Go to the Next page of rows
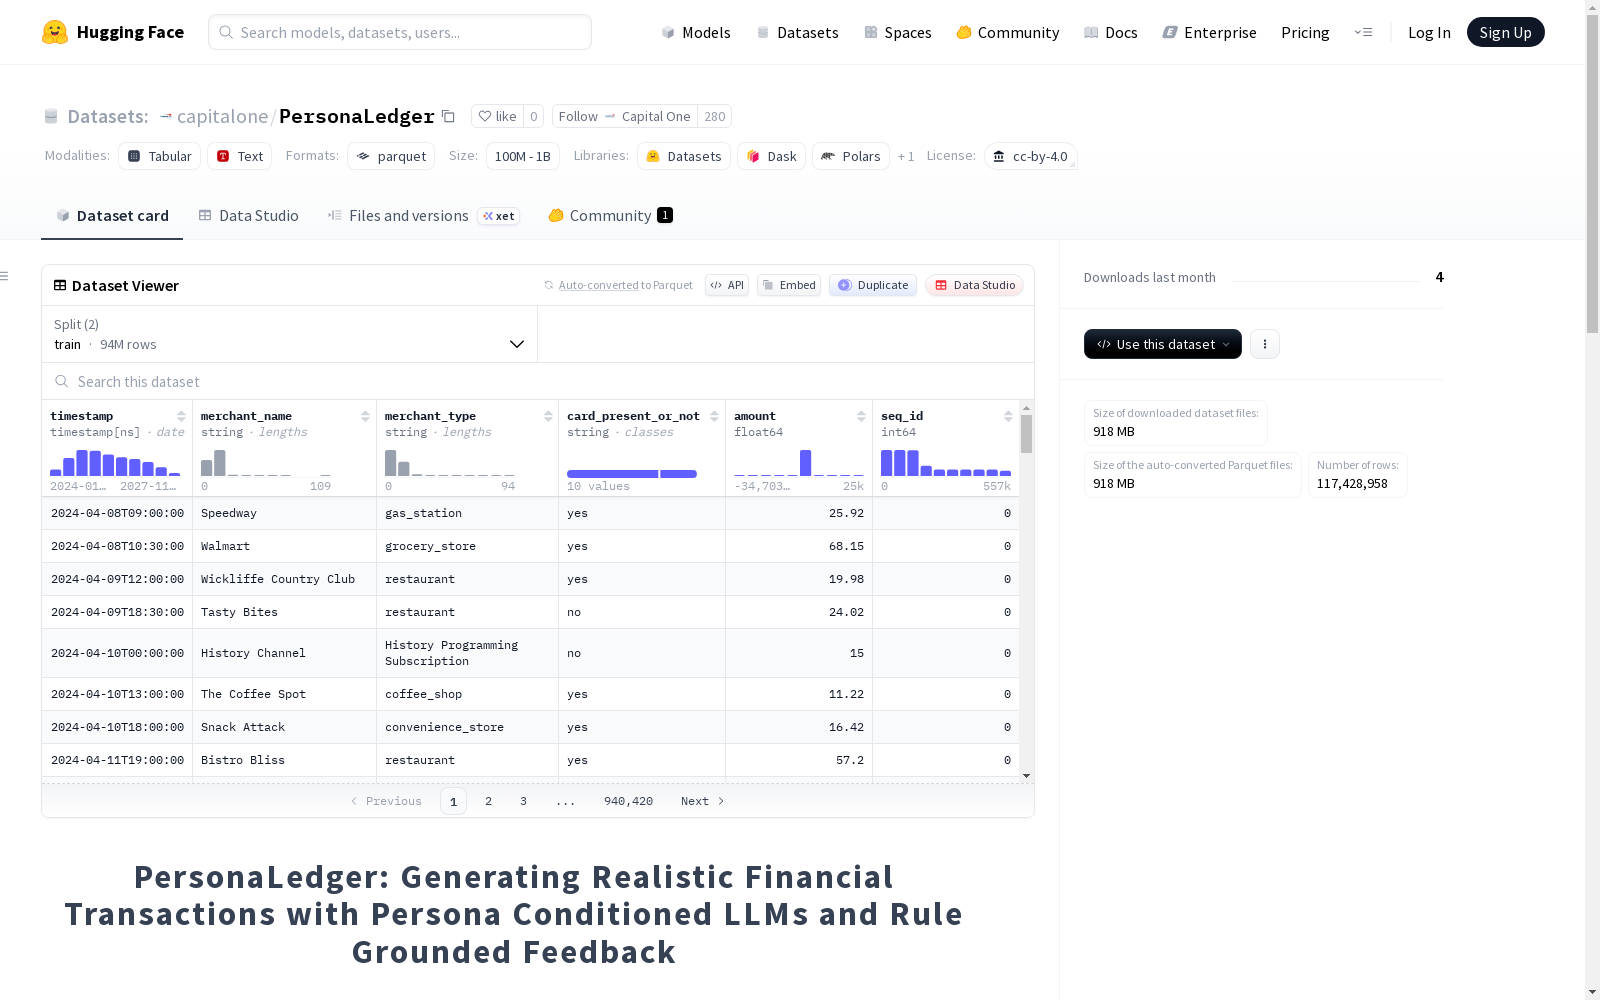 point(702,801)
